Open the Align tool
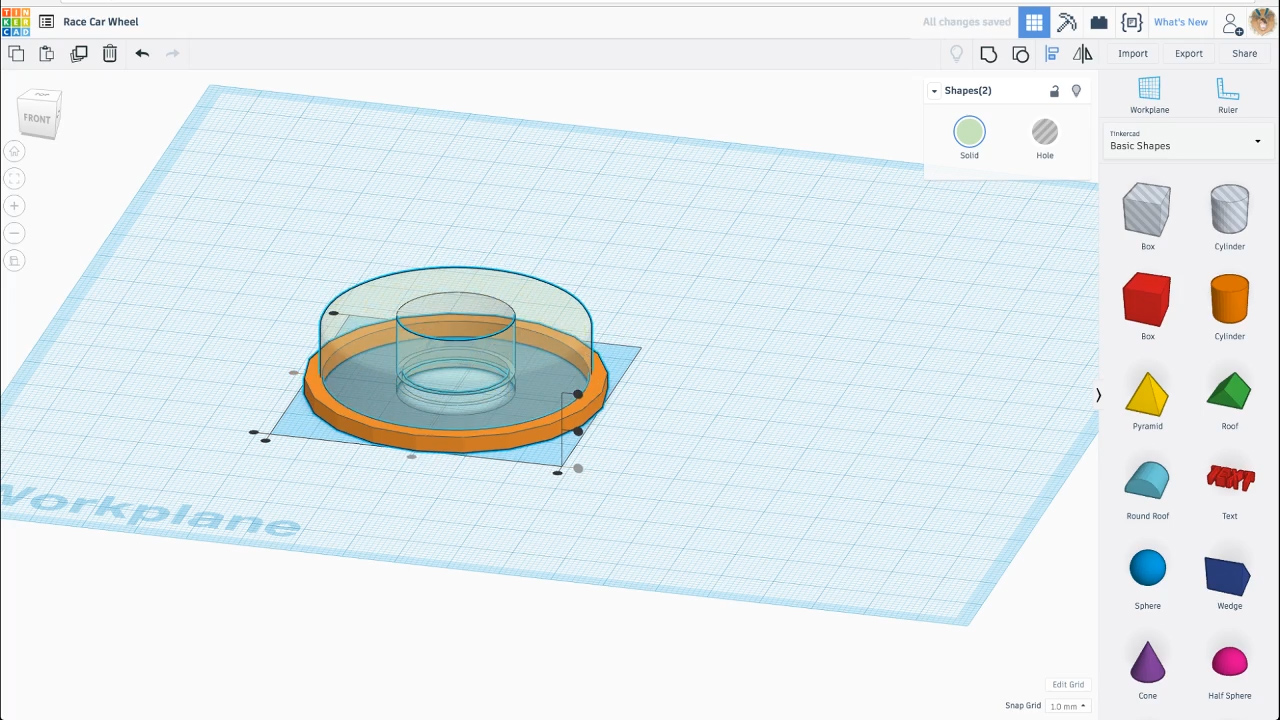 (1052, 54)
